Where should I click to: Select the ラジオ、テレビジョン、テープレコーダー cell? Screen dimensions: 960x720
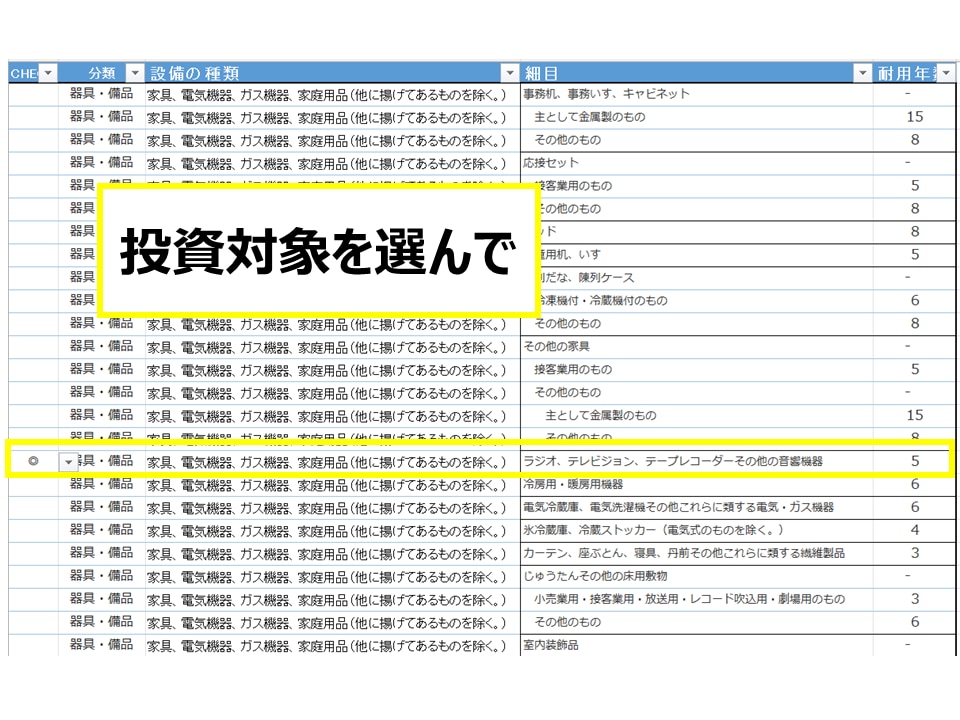696,461
